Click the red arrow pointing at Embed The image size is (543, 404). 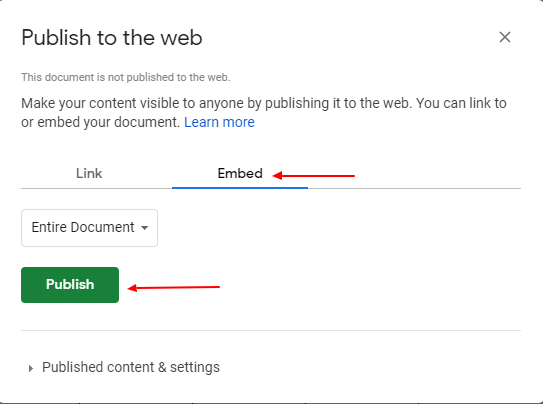coord(314,176)
